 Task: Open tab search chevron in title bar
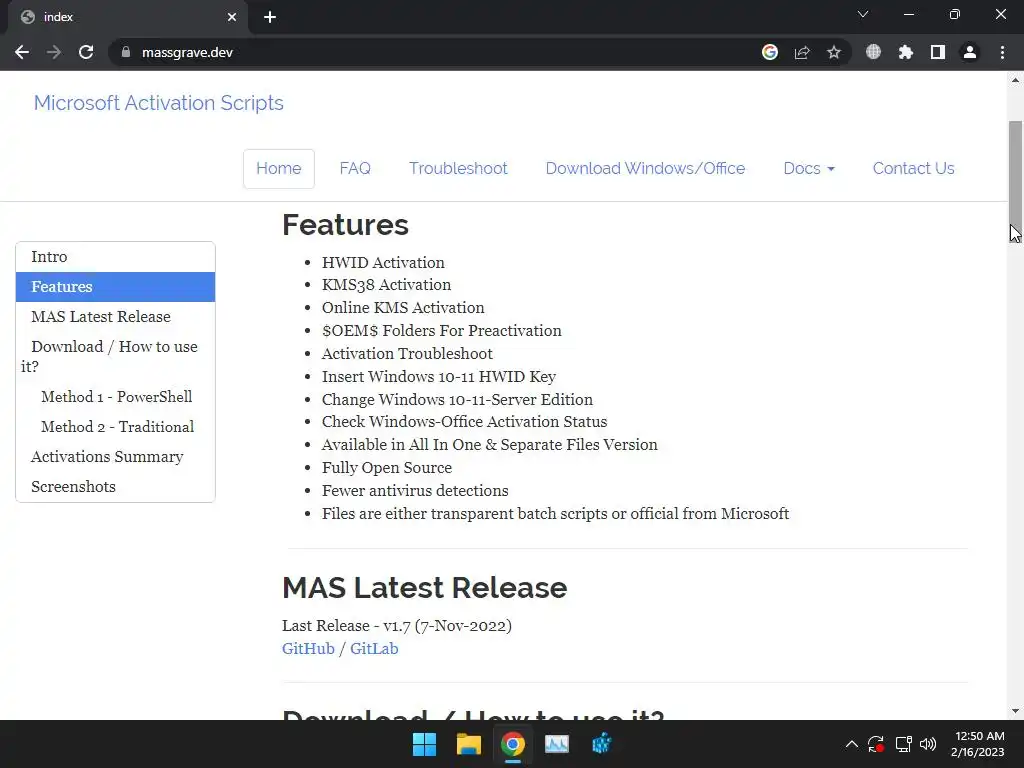[863, 14]
